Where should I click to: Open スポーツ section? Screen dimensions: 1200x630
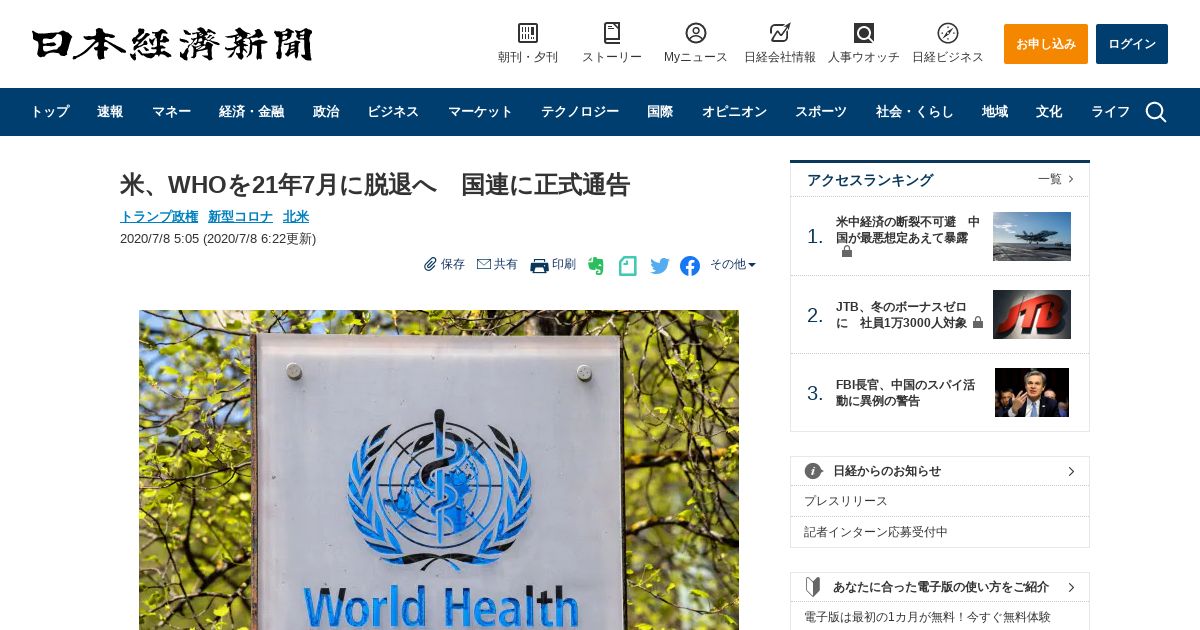[821, 112]
